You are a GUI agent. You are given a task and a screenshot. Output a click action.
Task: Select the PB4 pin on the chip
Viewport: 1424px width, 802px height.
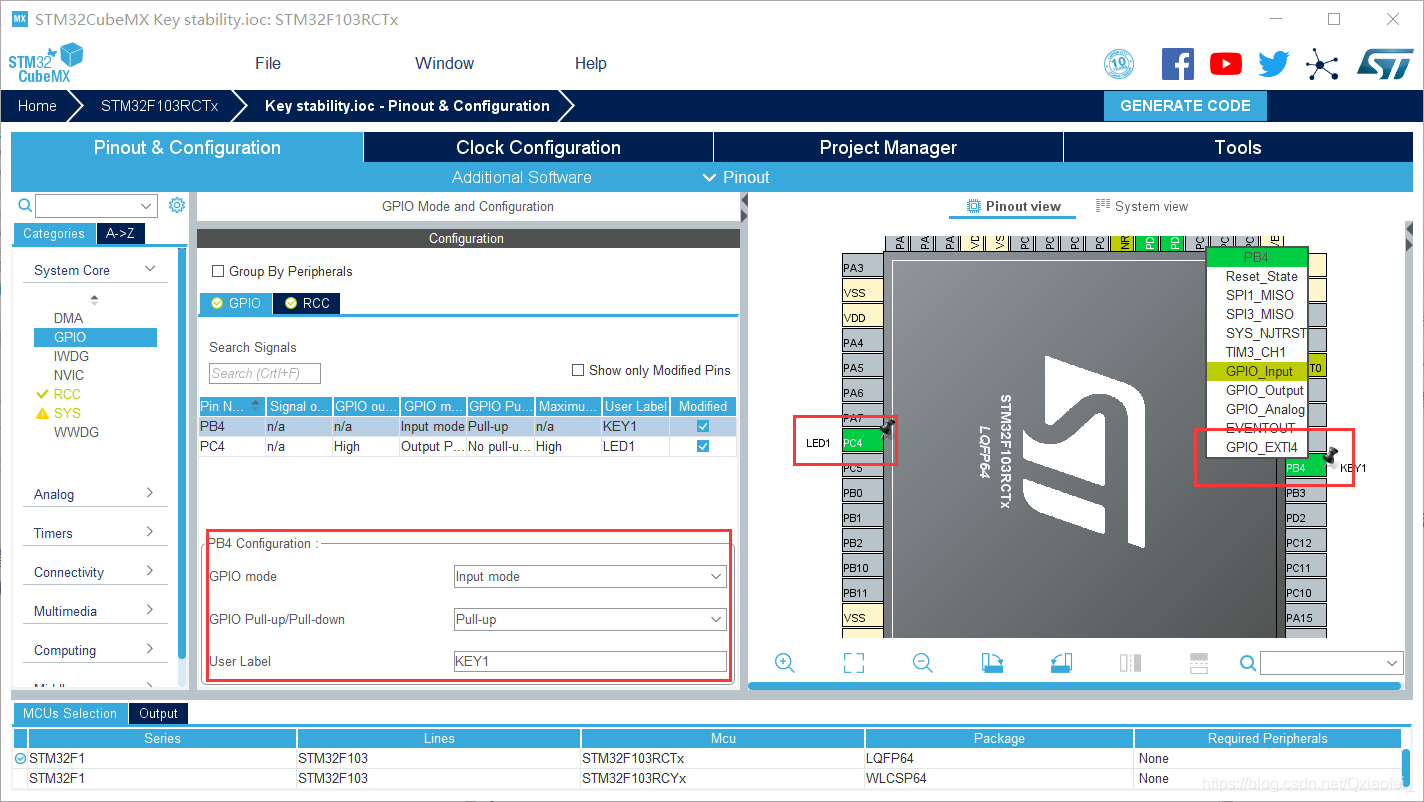(1305, 468)
